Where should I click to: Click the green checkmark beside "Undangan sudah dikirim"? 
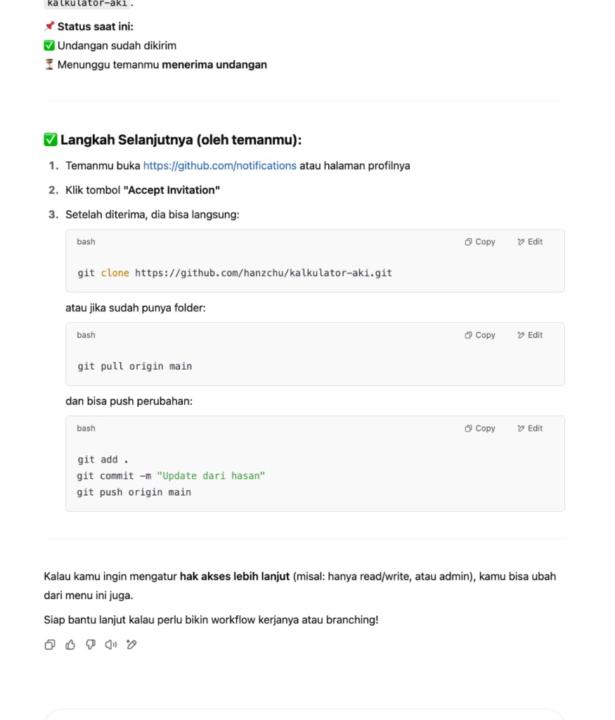click(49, 46)
